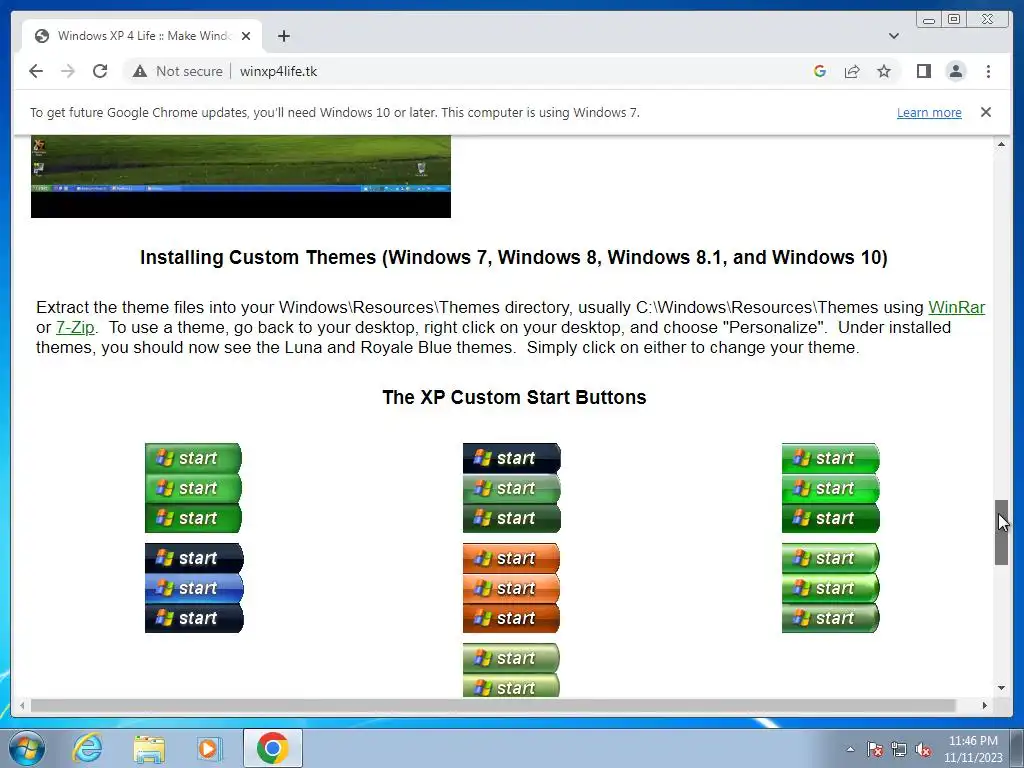Restore down the Chrome window
This screenshot has width=1024, height=768.
(954, 20)
